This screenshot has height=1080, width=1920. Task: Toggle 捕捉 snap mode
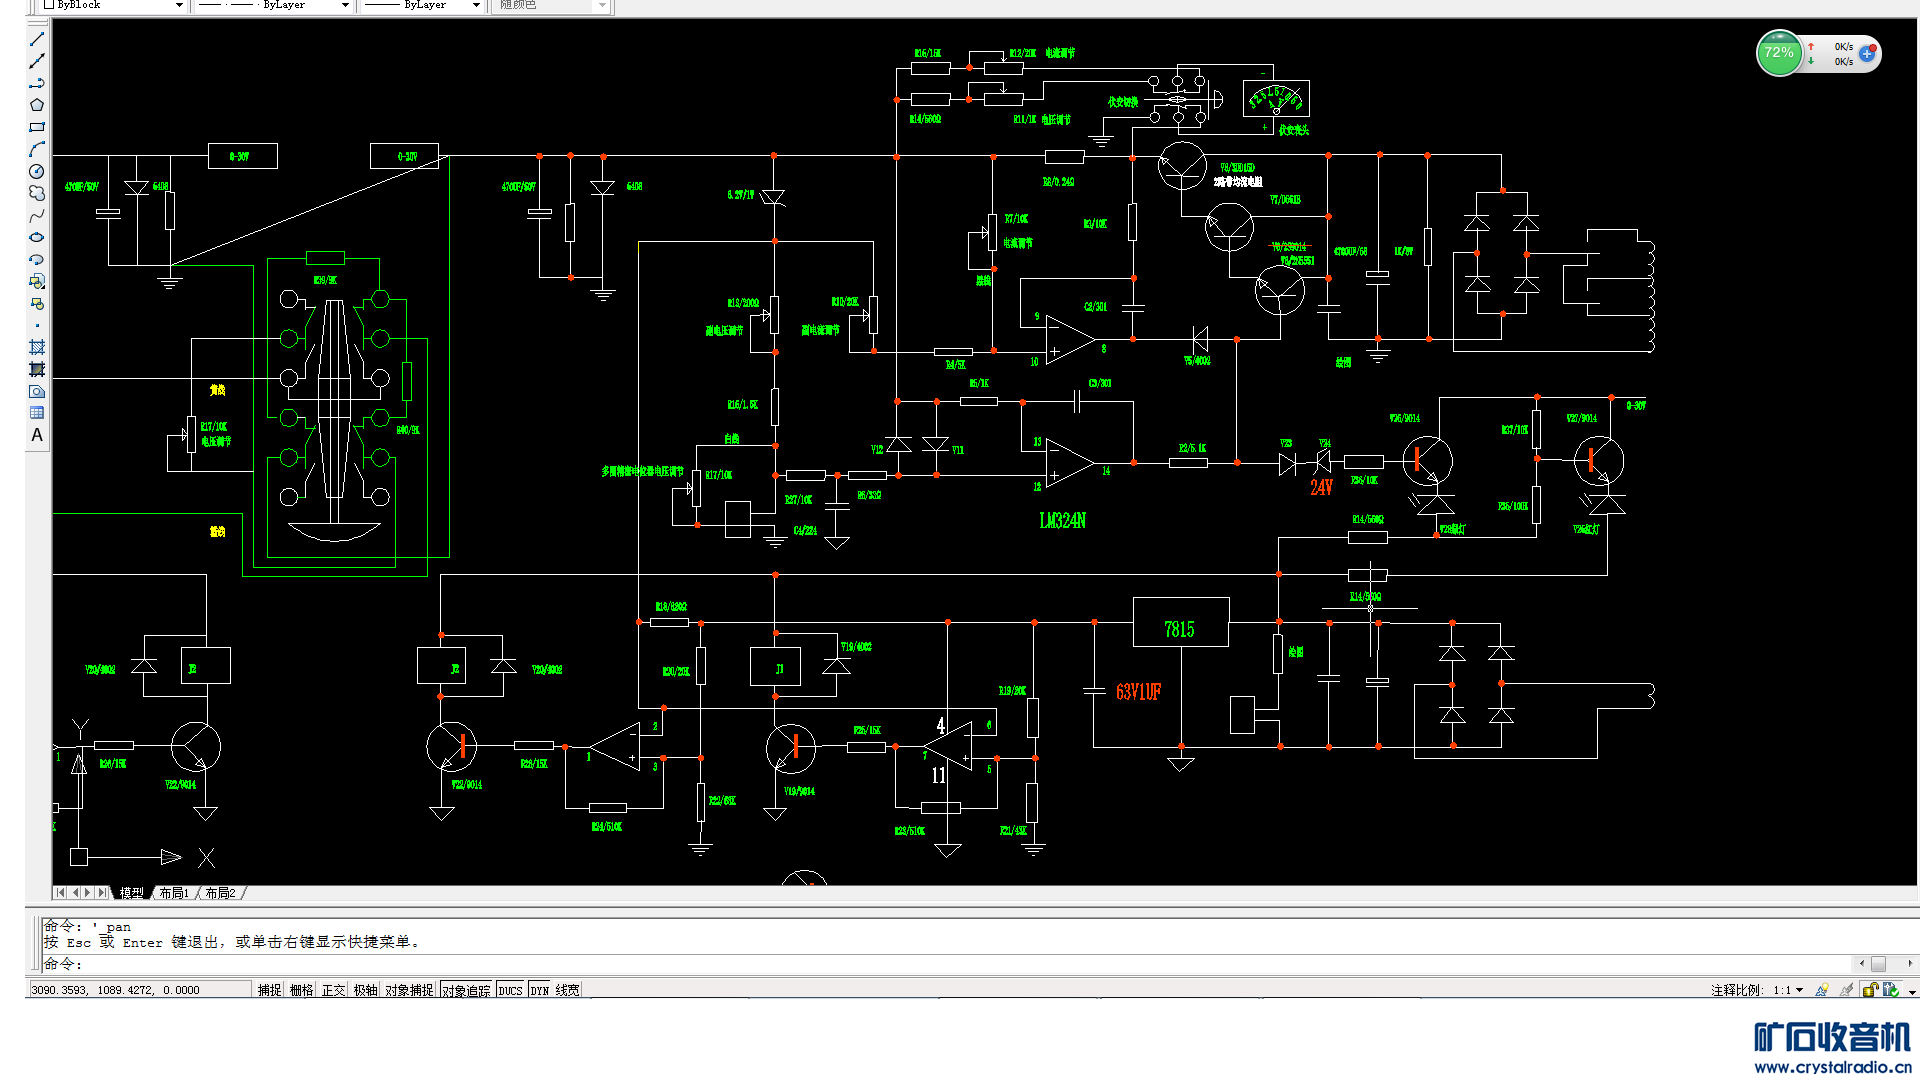[269, 990]
